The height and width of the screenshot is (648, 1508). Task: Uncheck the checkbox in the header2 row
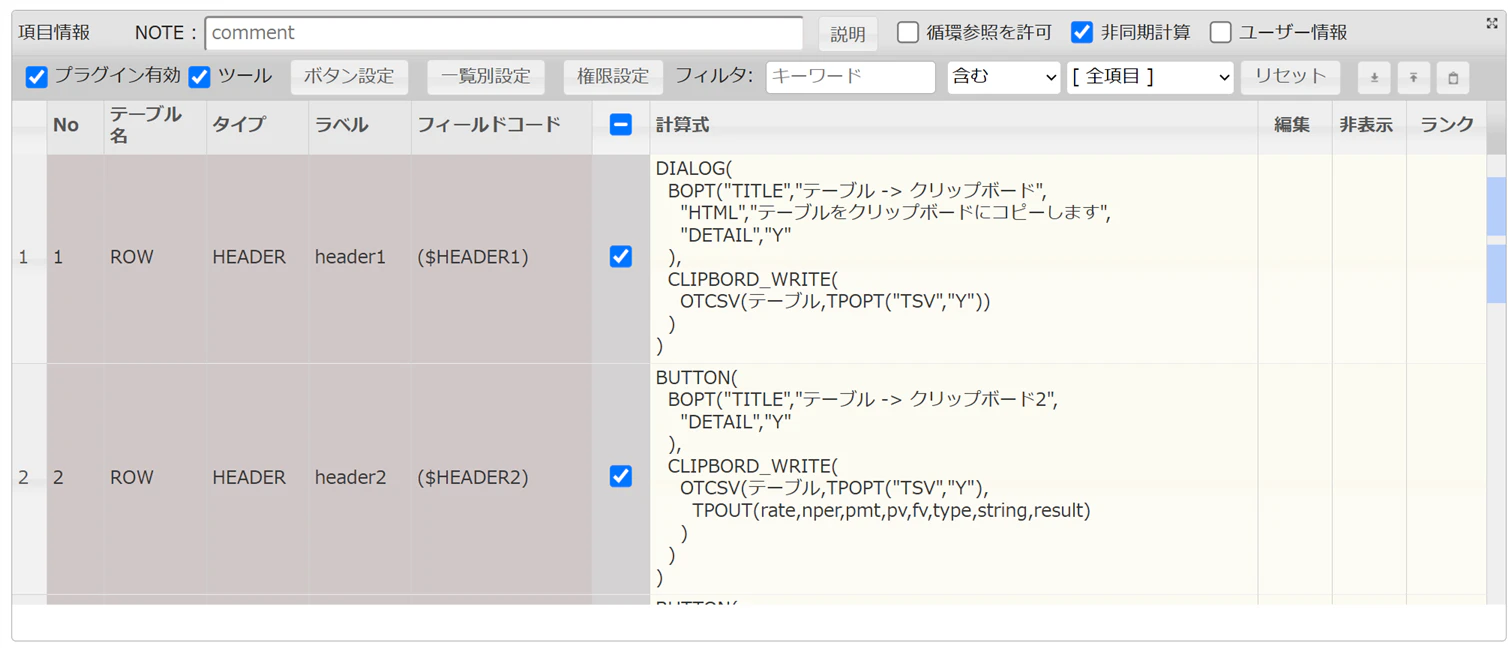[620, 477]
